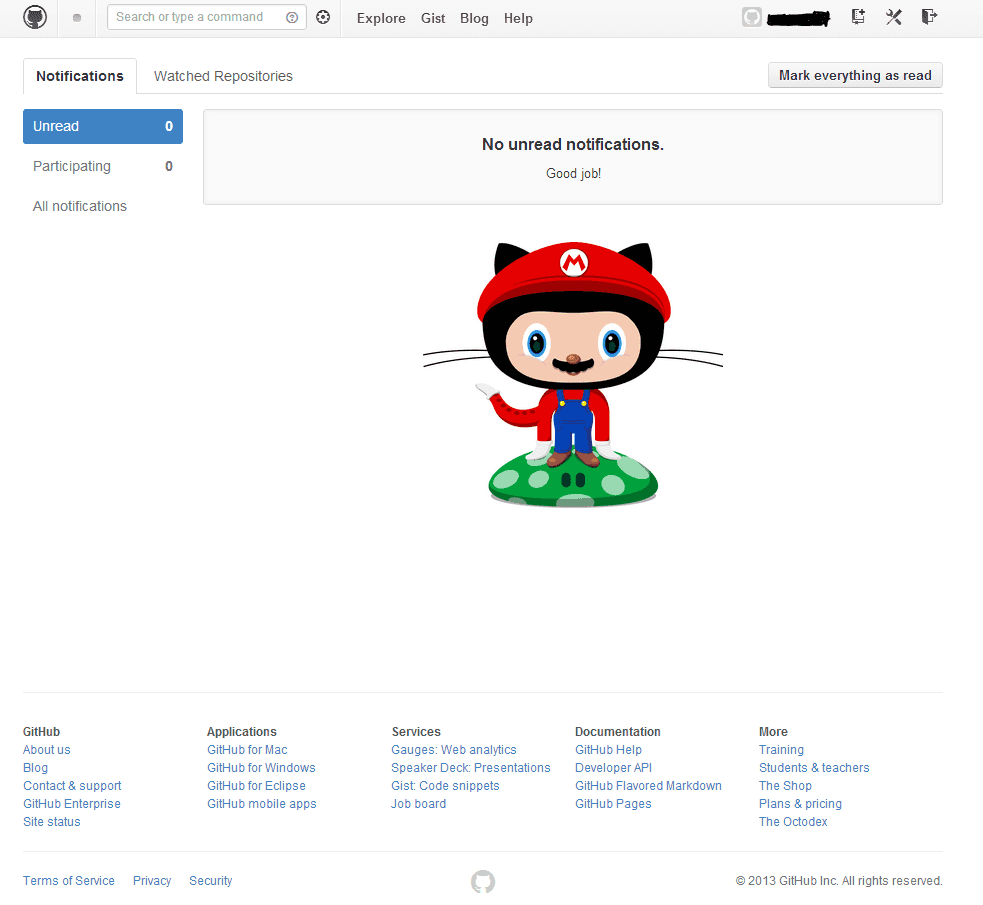Viewport: 983px width, 905px height.
Task: Open Speaker Deck: Presentations link
Action: click(471, 768)
